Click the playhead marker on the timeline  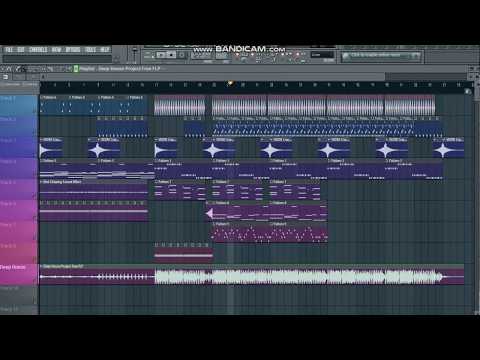230,83
